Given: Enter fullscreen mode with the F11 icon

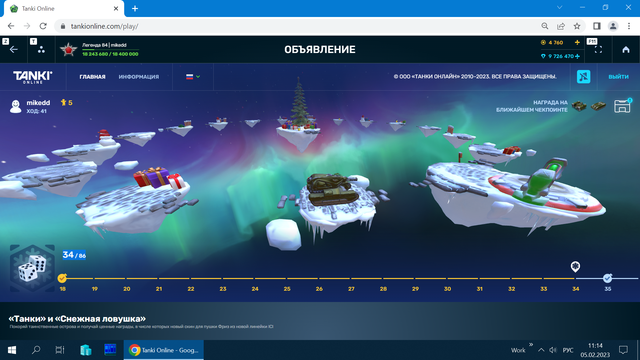Looking at the screenshot, I should [x=598, y=50].
